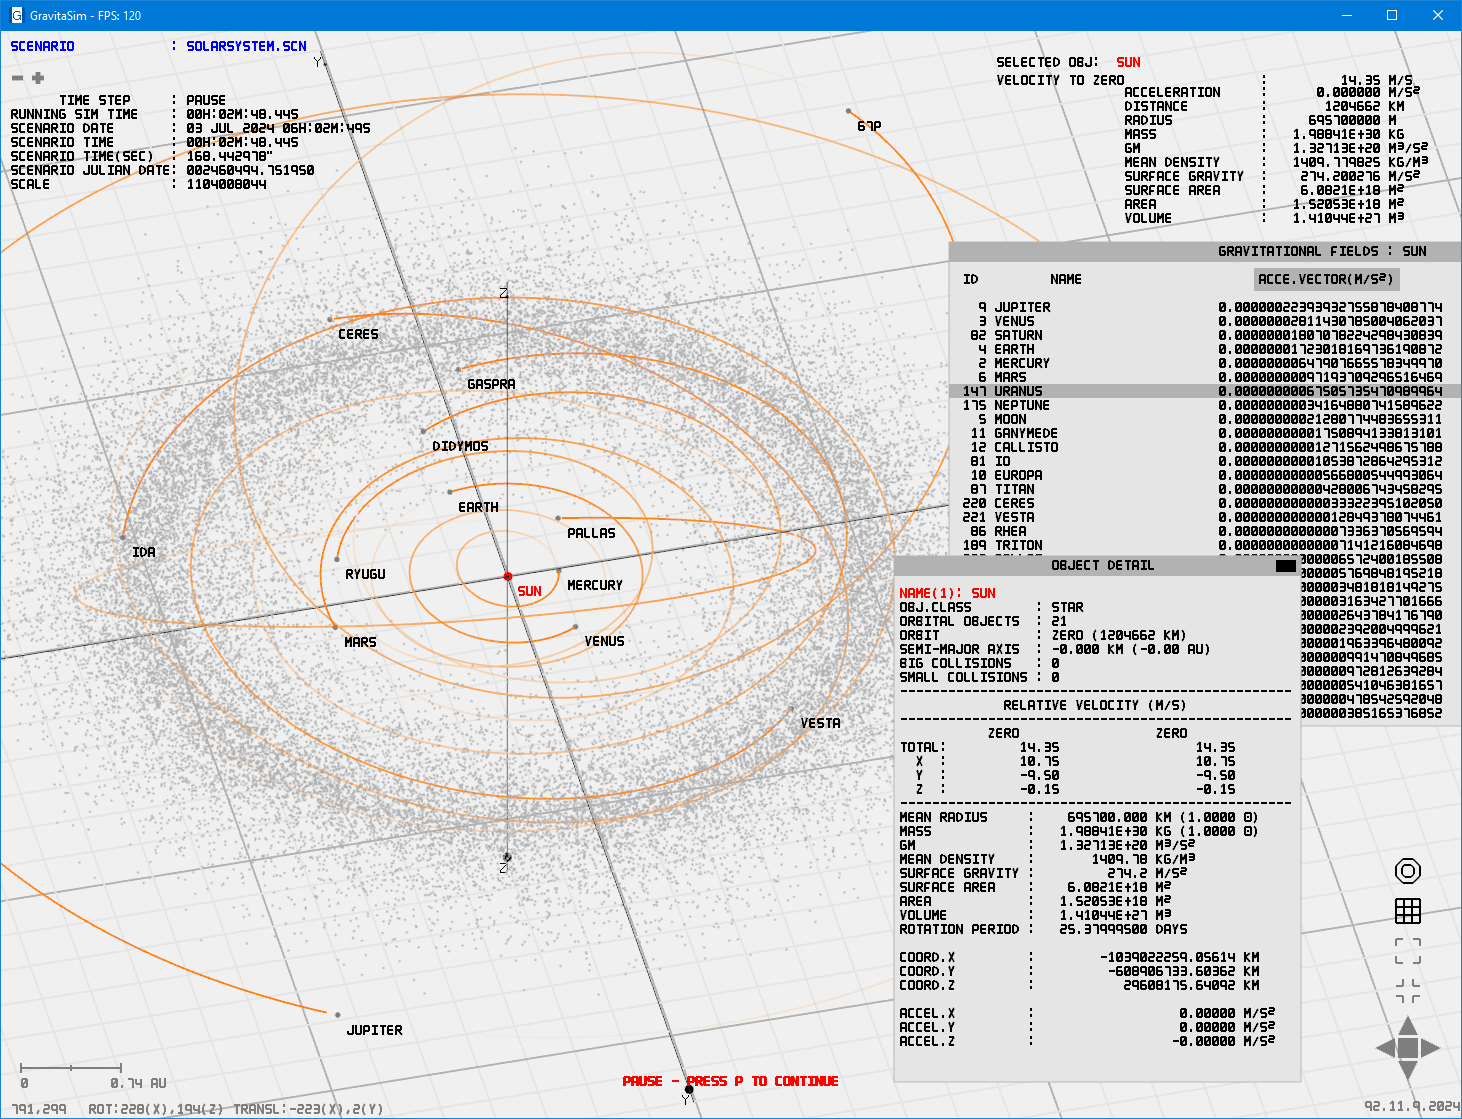Select MOON row in gravitational fields list
The height and width of the screenshot is (1119, 1462).
pos(1205,419)
